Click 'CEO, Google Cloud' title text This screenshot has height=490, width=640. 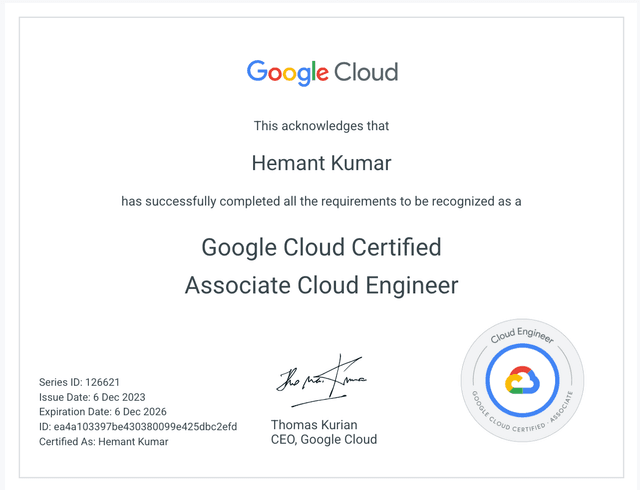tap(324, 439)
